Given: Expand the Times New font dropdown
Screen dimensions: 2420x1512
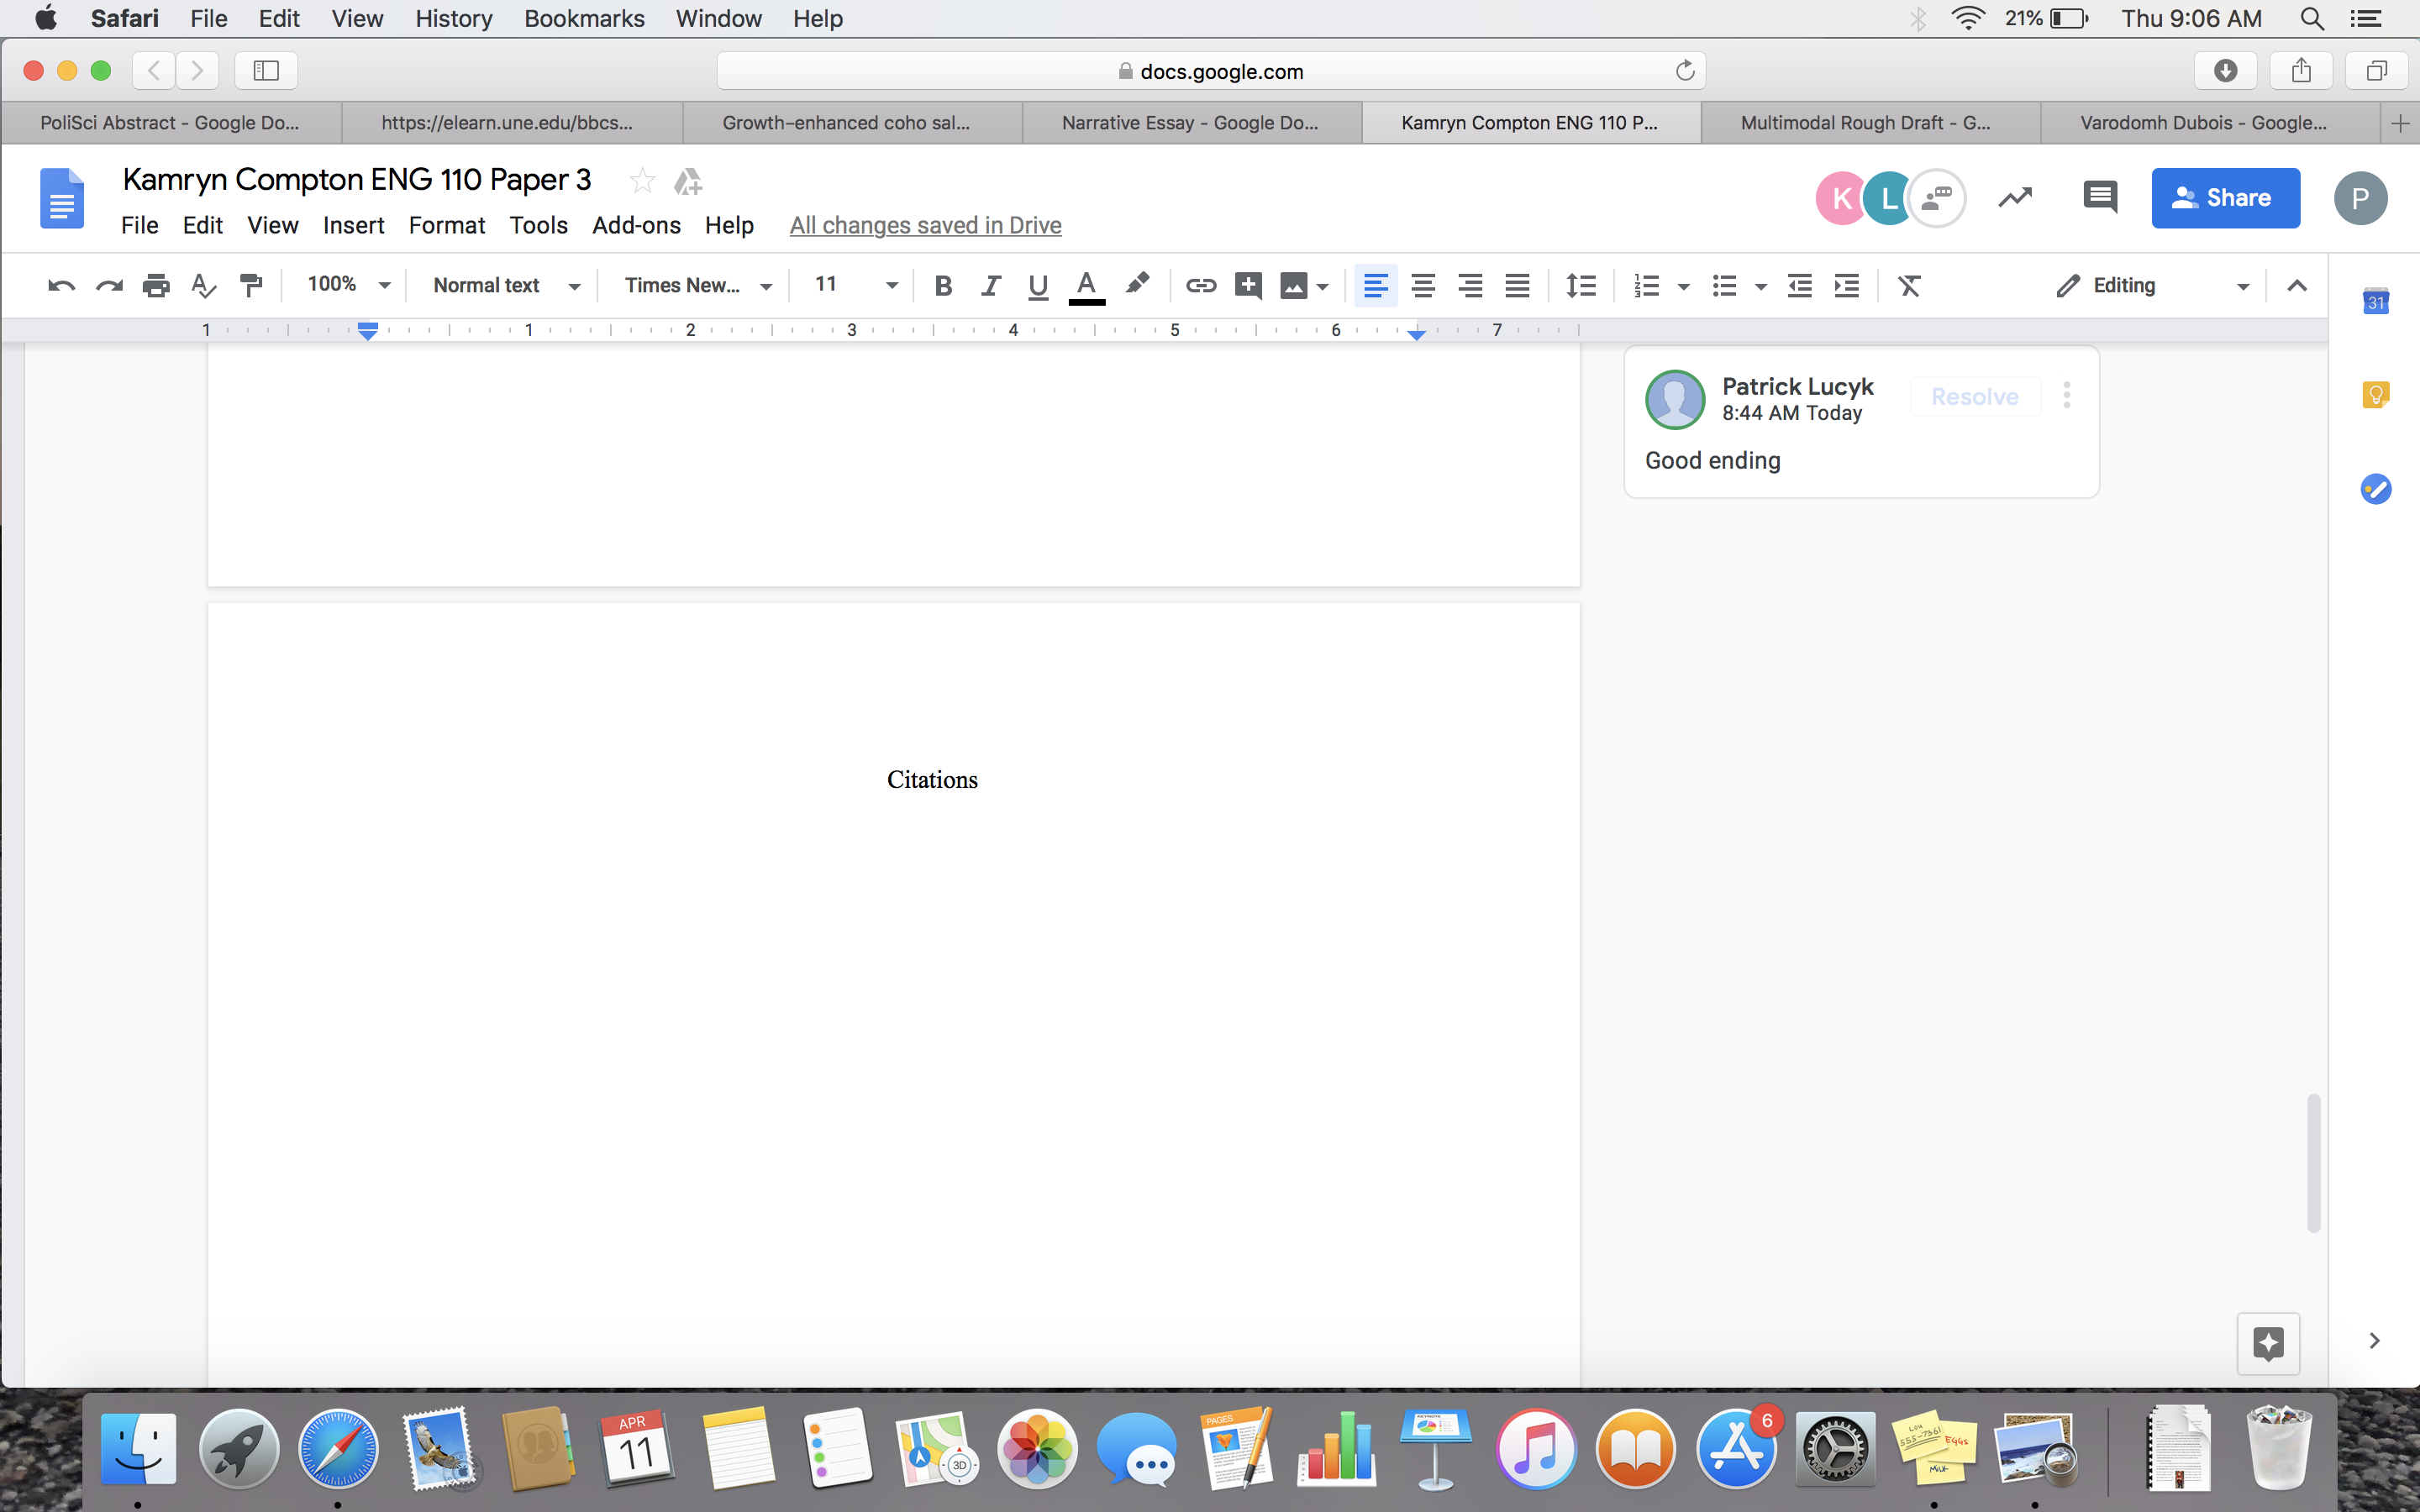Looking at the screenshot, I should click(697, 285).
